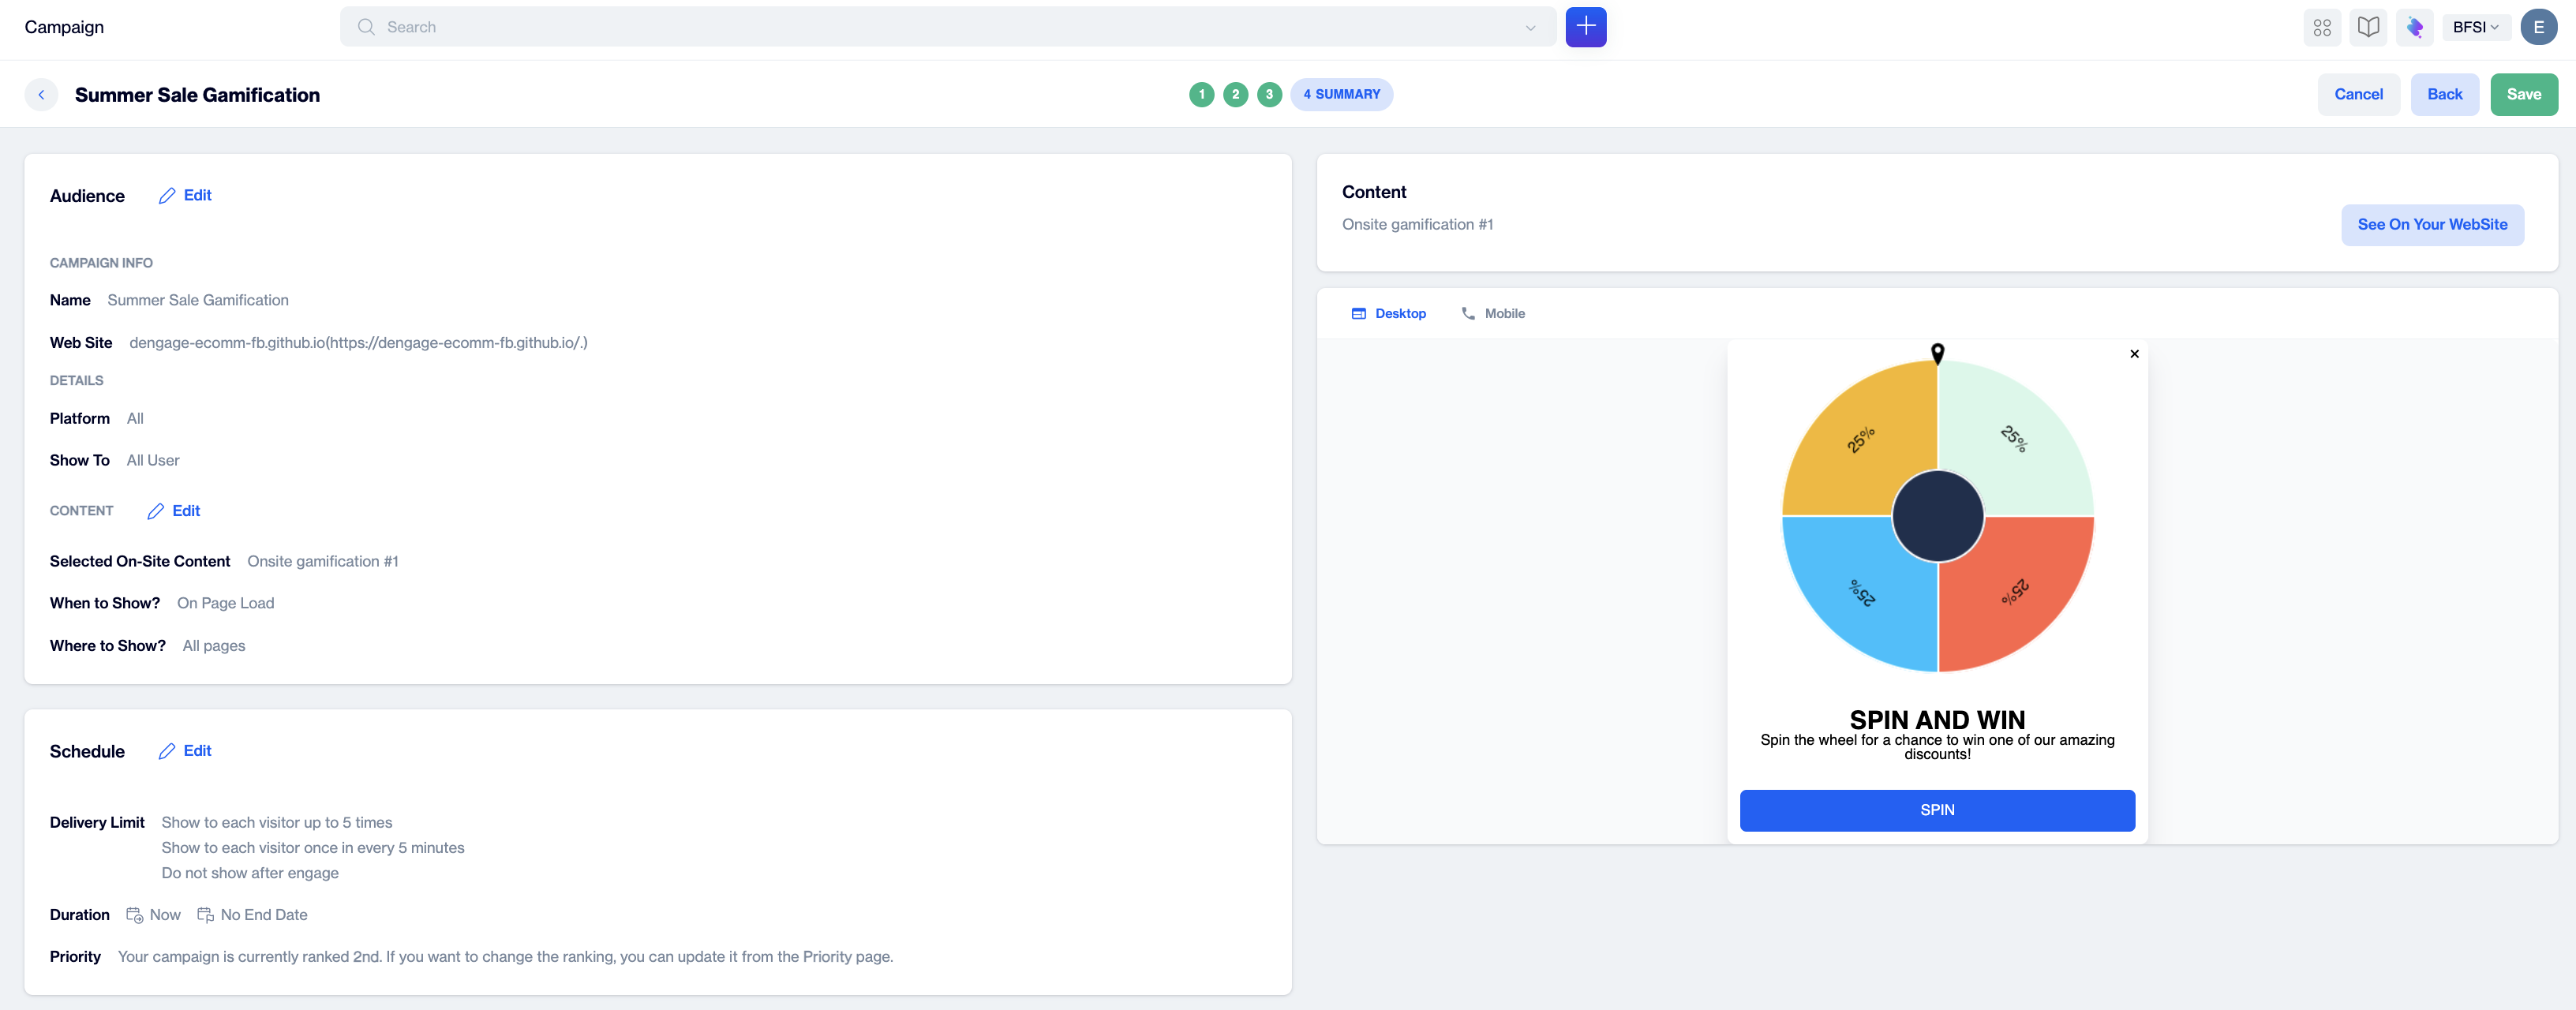Click the wheel pointer pin marker

click(1937, 353)
